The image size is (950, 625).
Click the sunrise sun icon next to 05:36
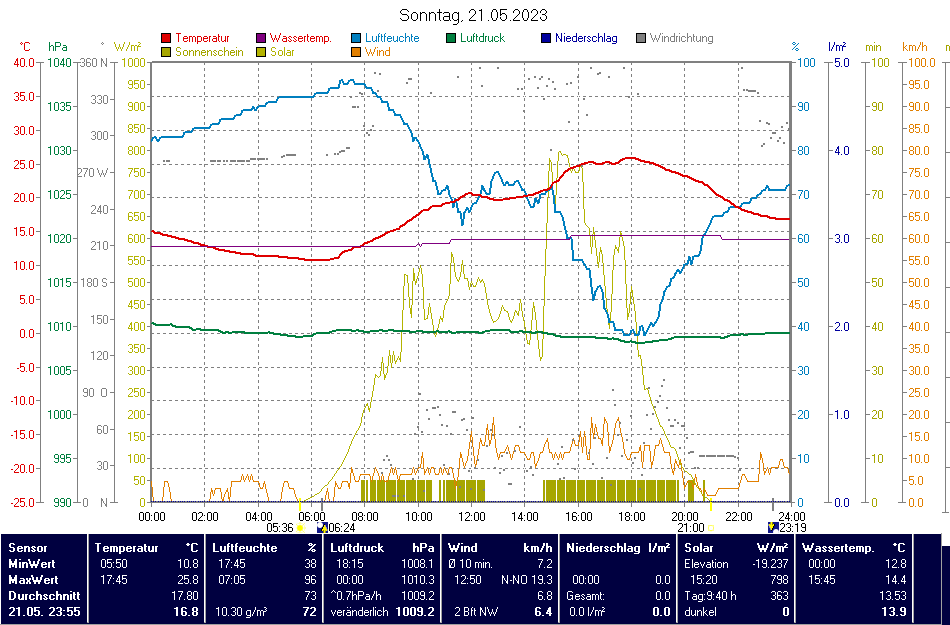point(300,528)
